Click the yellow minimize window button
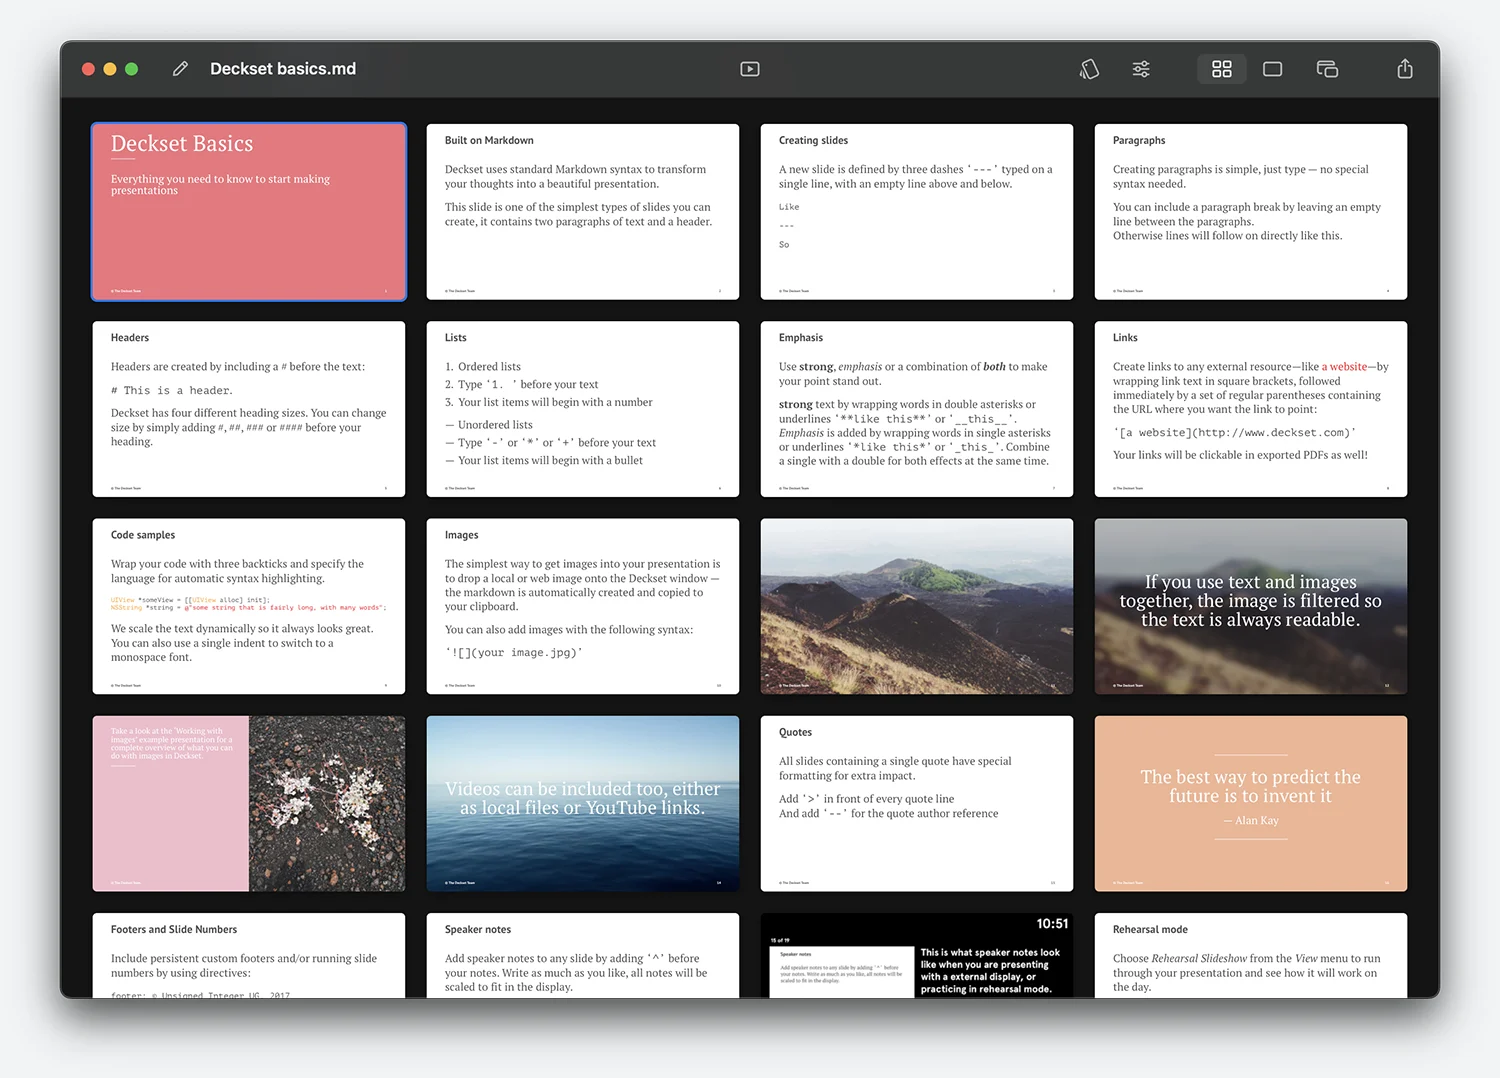1500x1078 pixels. tap(110, 69)
